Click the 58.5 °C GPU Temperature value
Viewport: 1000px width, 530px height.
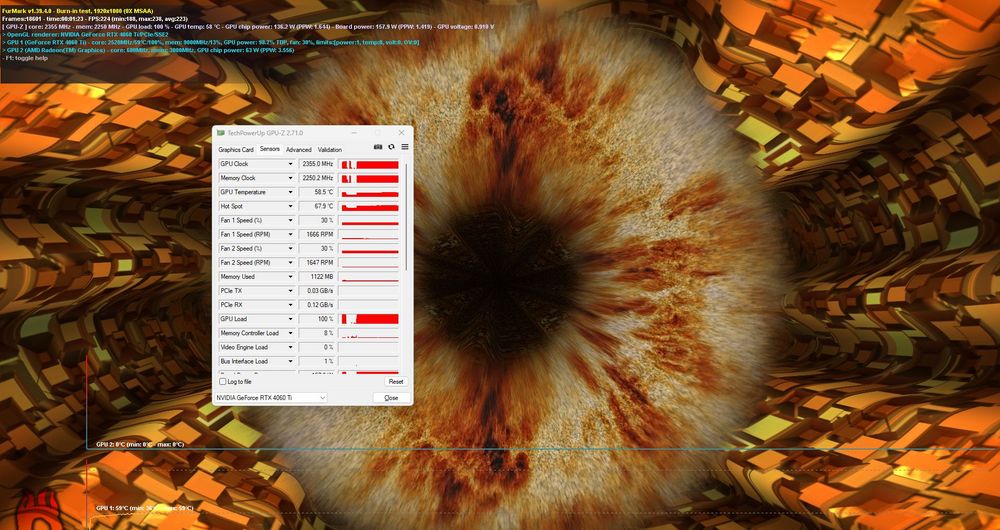click(317, 192)
